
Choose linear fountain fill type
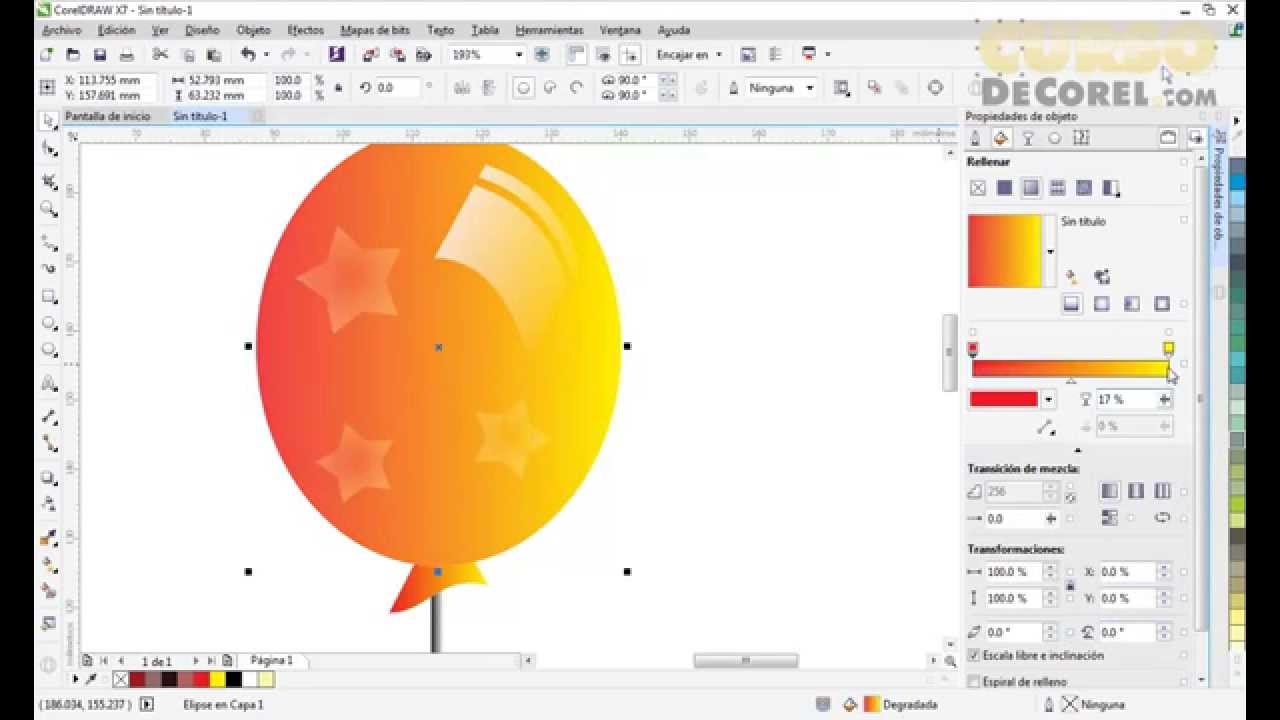(x=1071, y=304)
